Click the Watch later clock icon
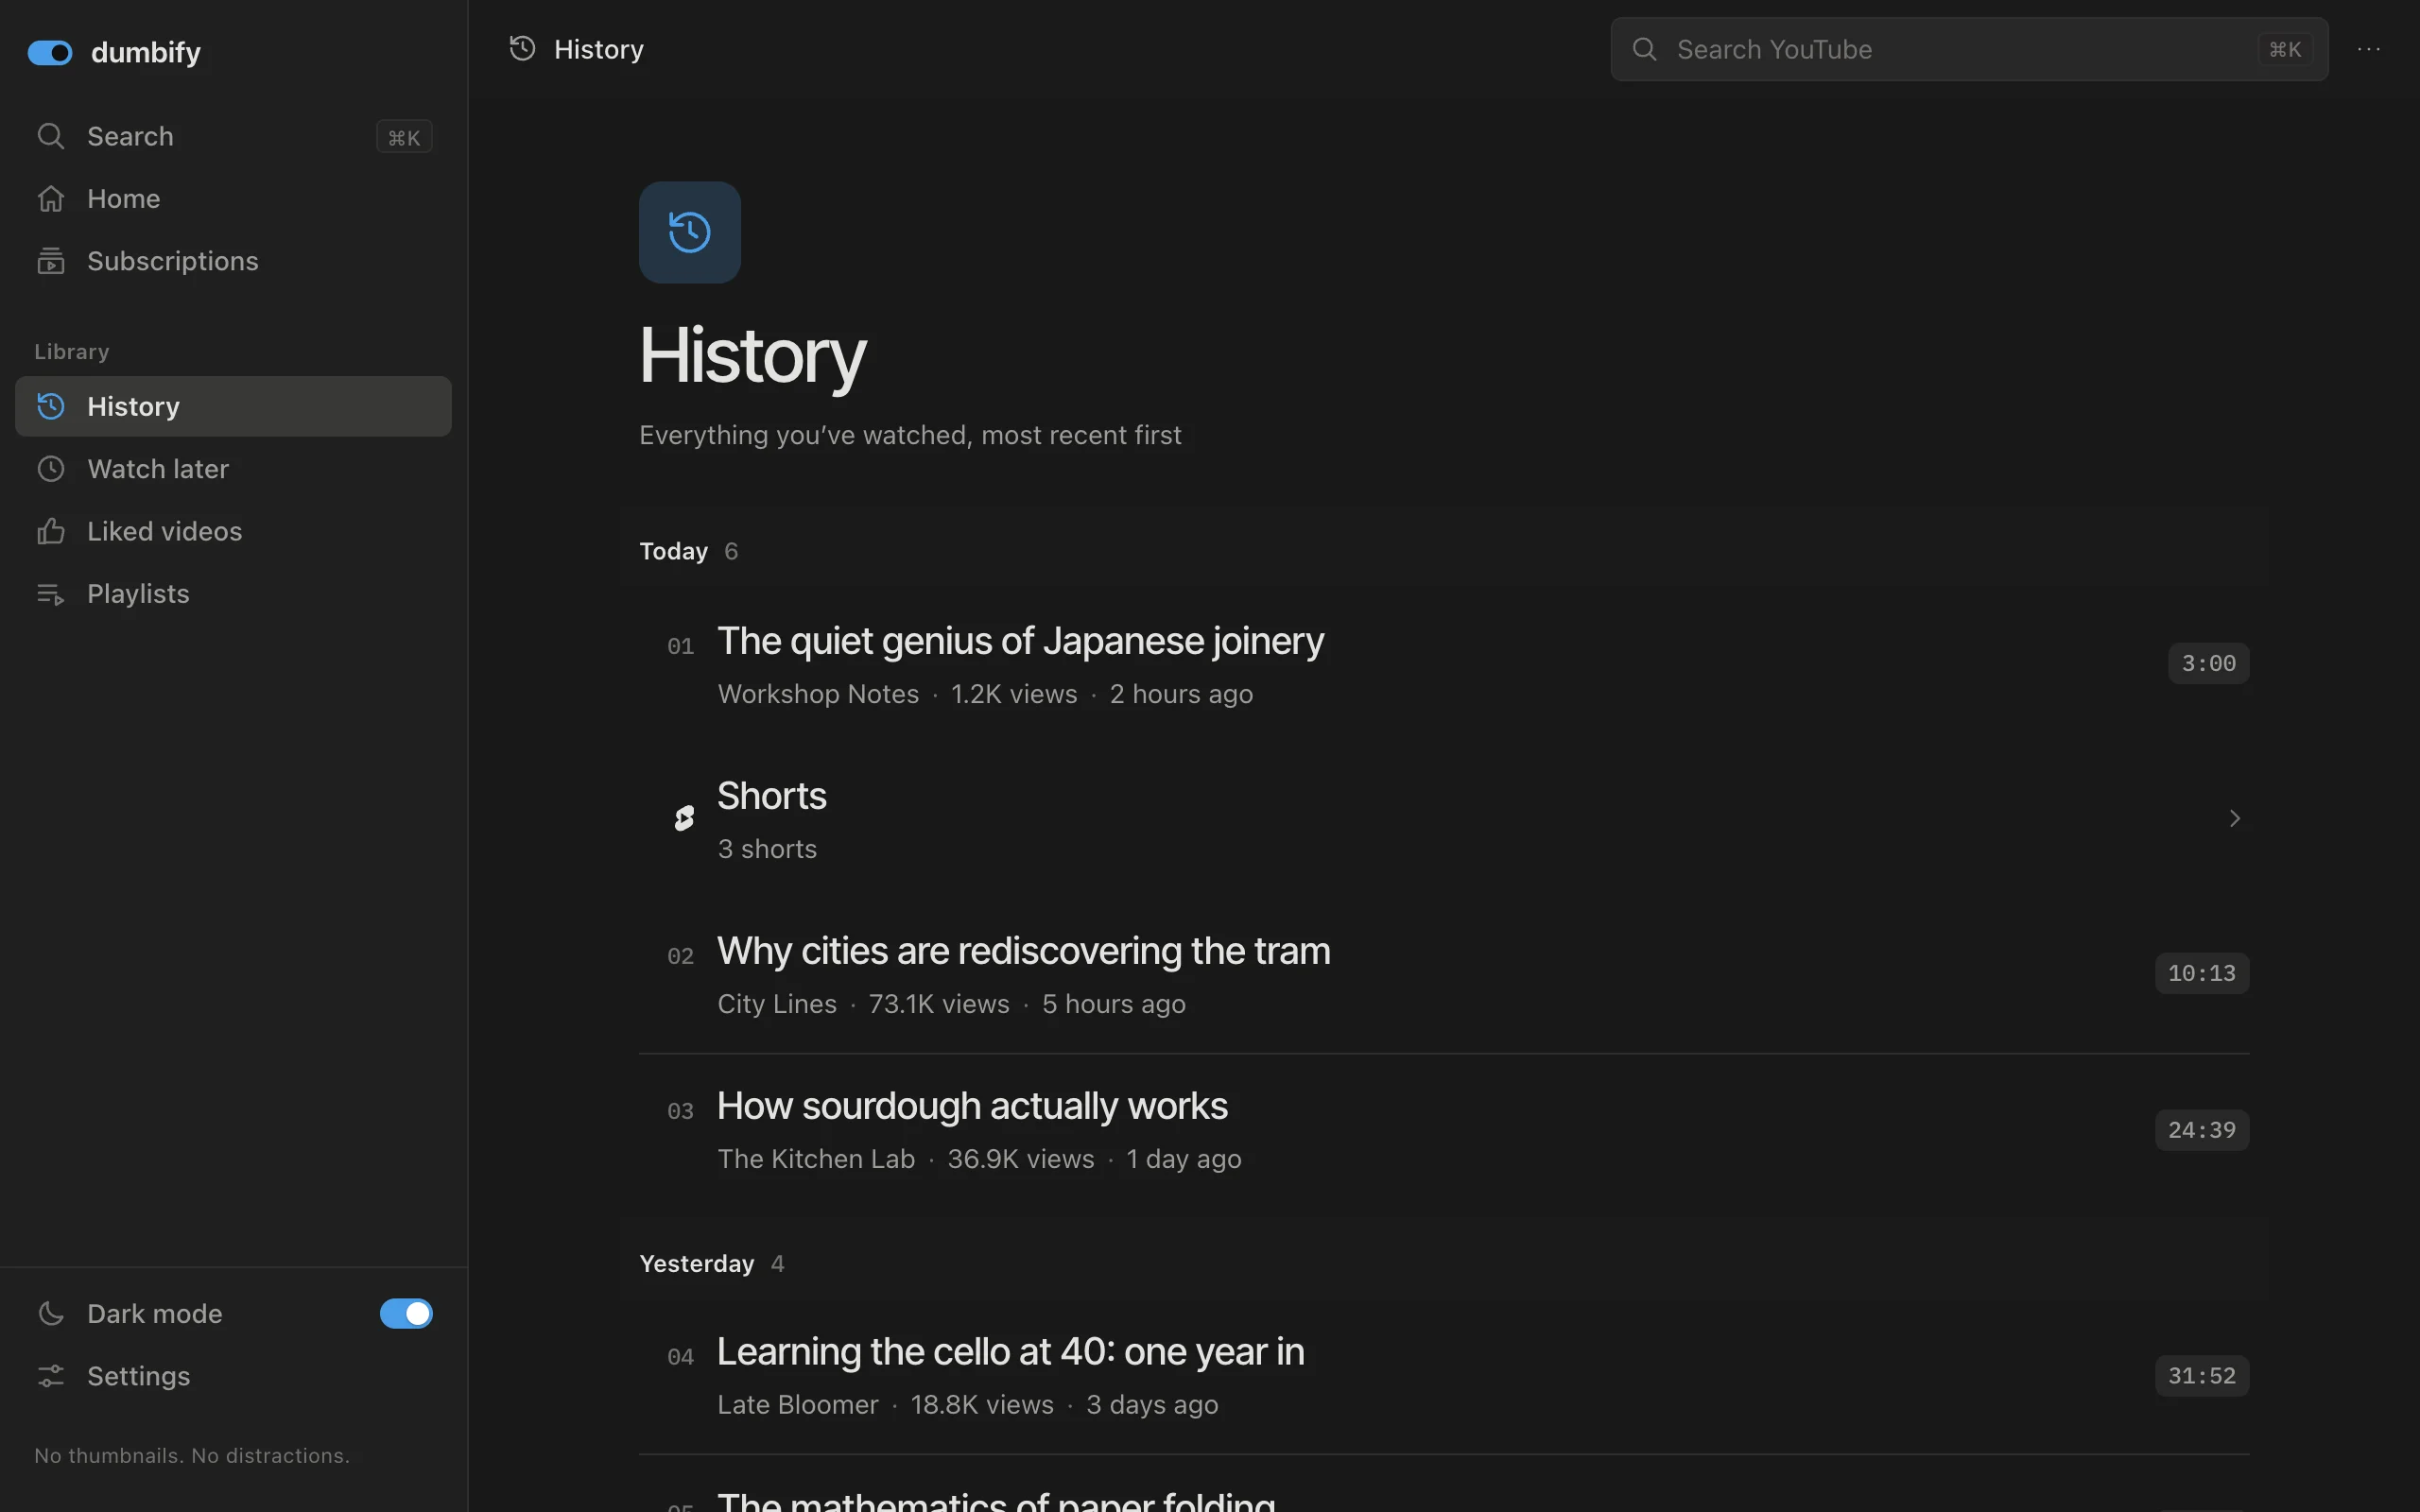The image size is (2420, 1512). point(51,469)
